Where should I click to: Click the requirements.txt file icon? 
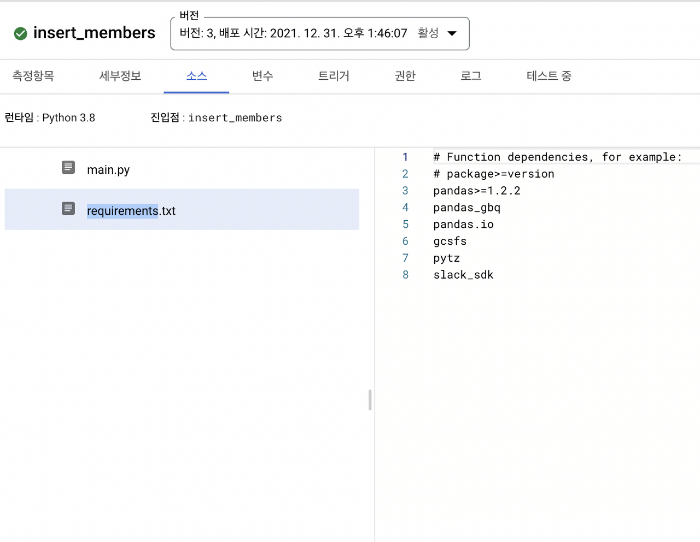click(68, 208)
